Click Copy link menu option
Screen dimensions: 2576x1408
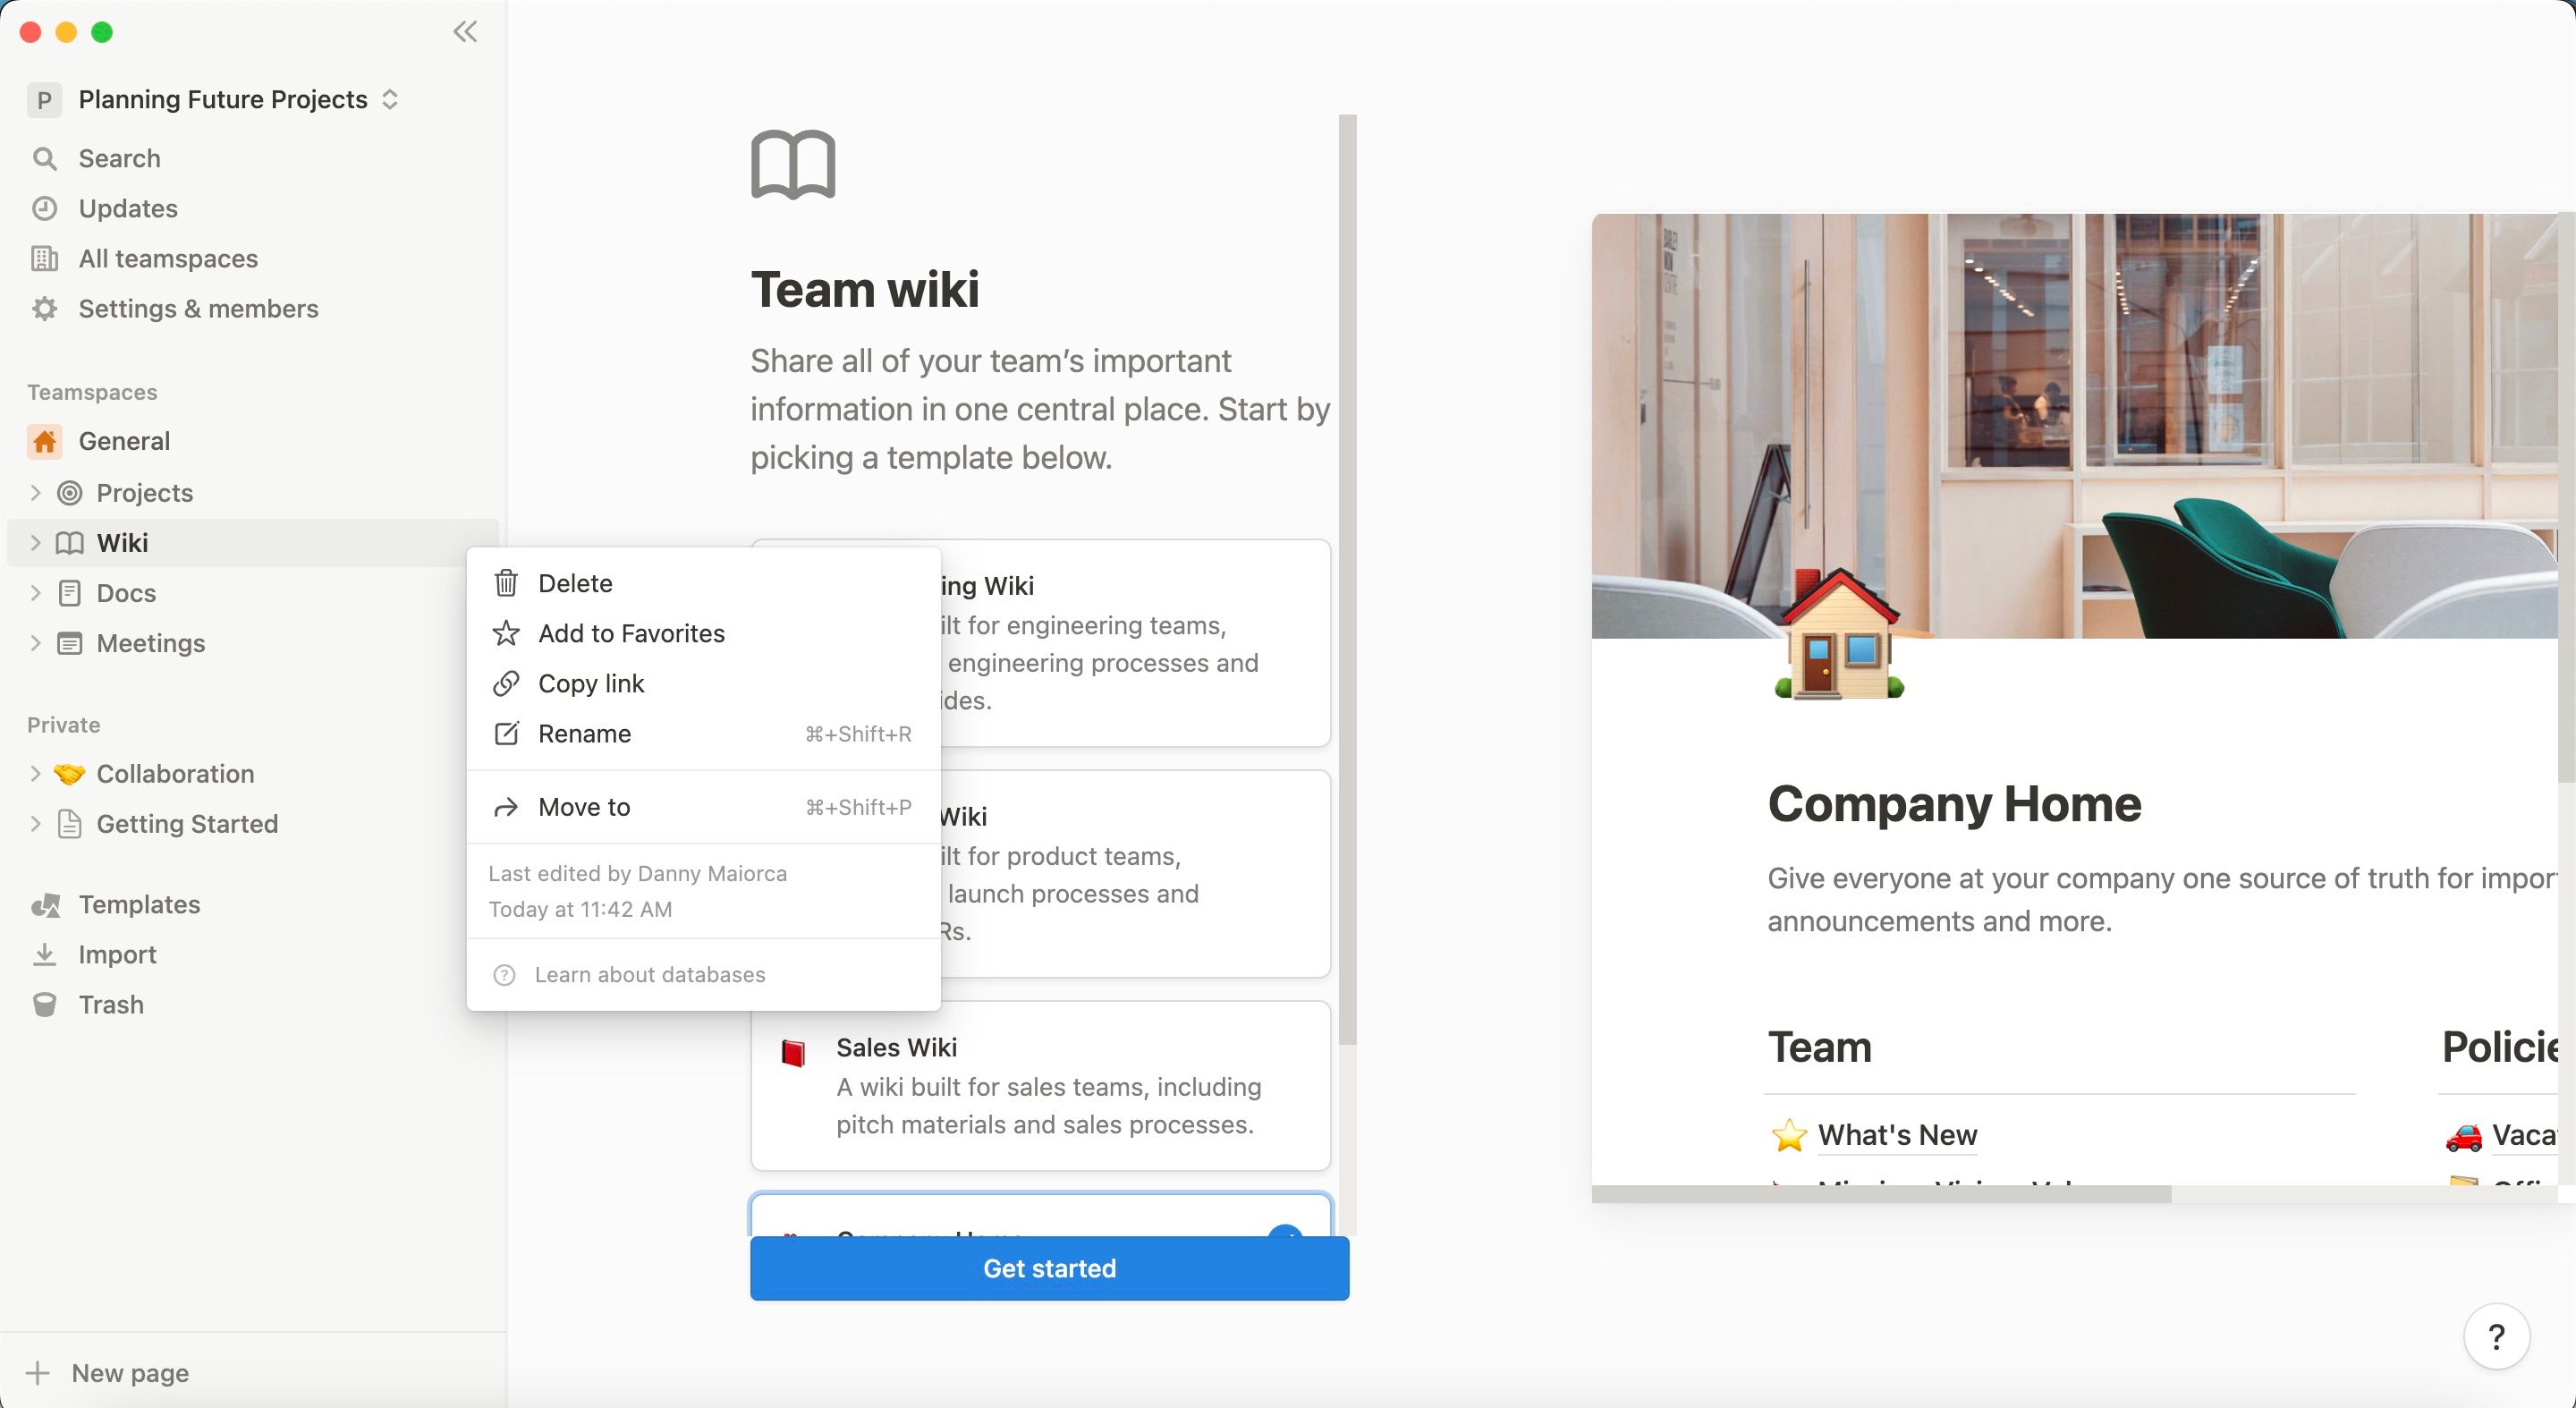591,683
